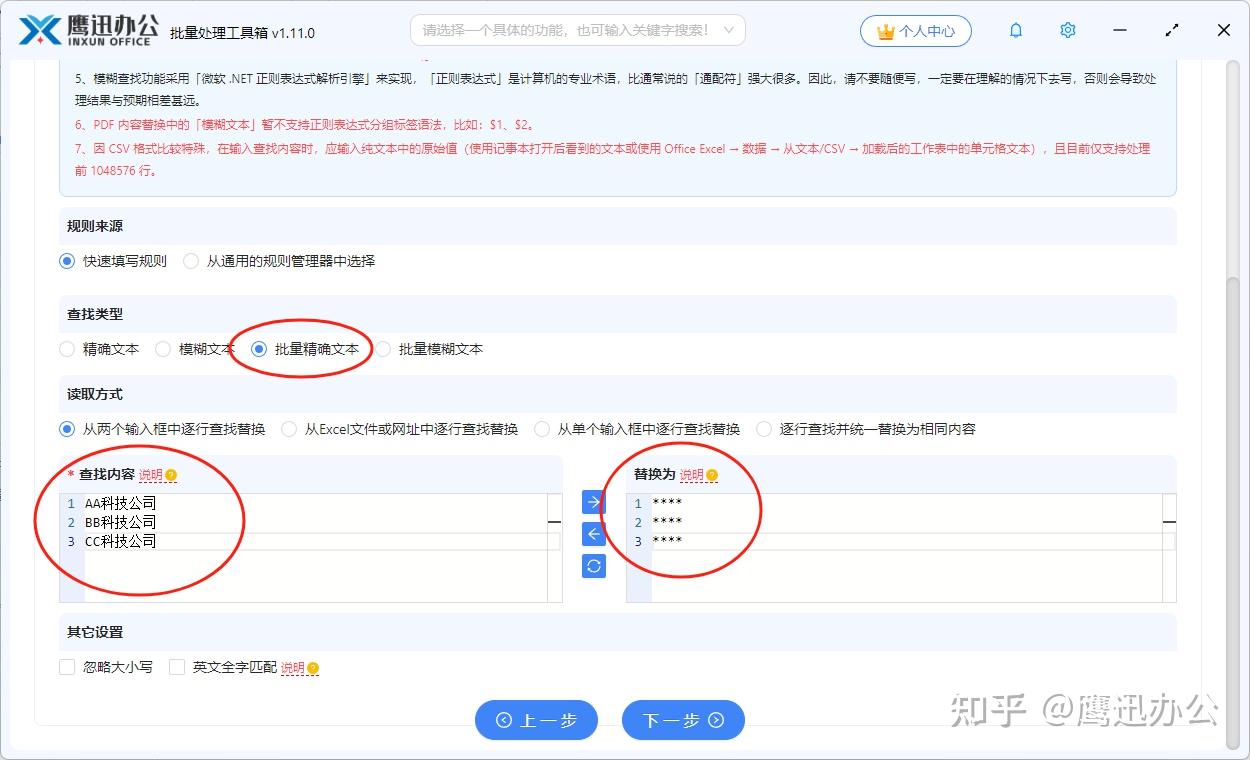Image resolution: width=1250 pixels, height=760 pixels.
Task: Select 批量精确文本 search type
Action: pyautogui.click(x=259, y=349)
